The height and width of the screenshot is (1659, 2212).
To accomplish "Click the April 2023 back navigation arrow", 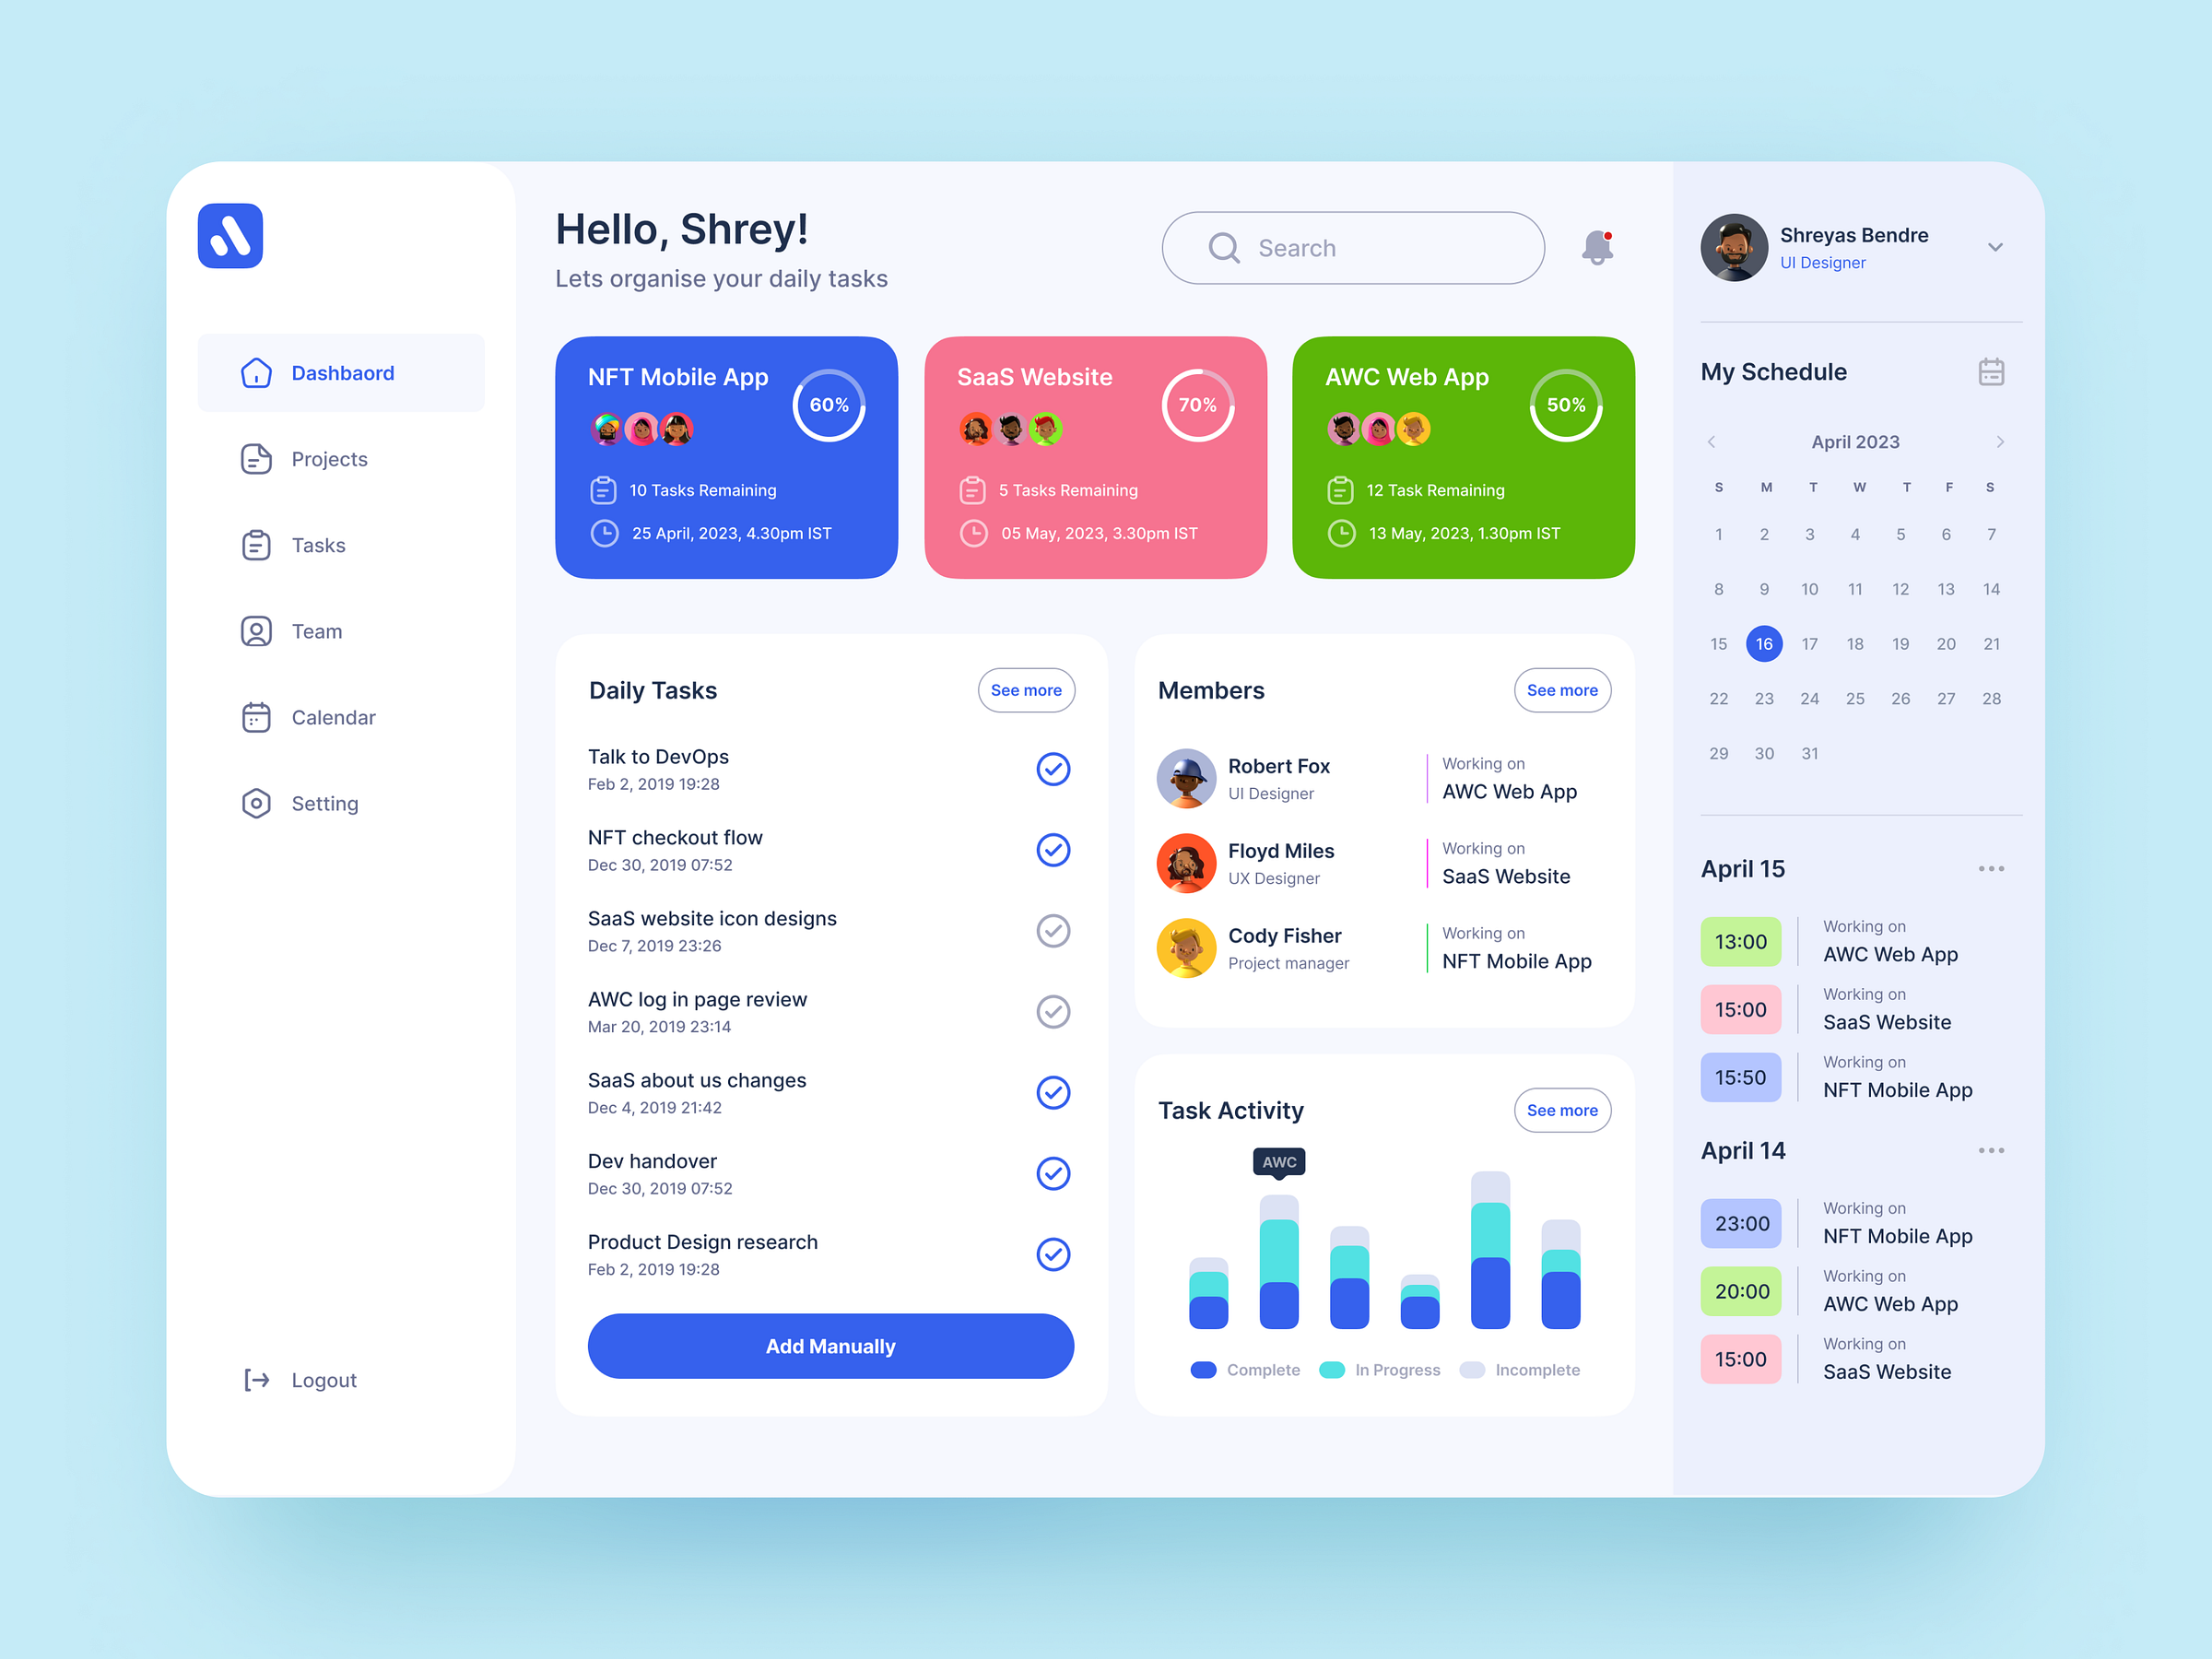I will coord(1712,441).
